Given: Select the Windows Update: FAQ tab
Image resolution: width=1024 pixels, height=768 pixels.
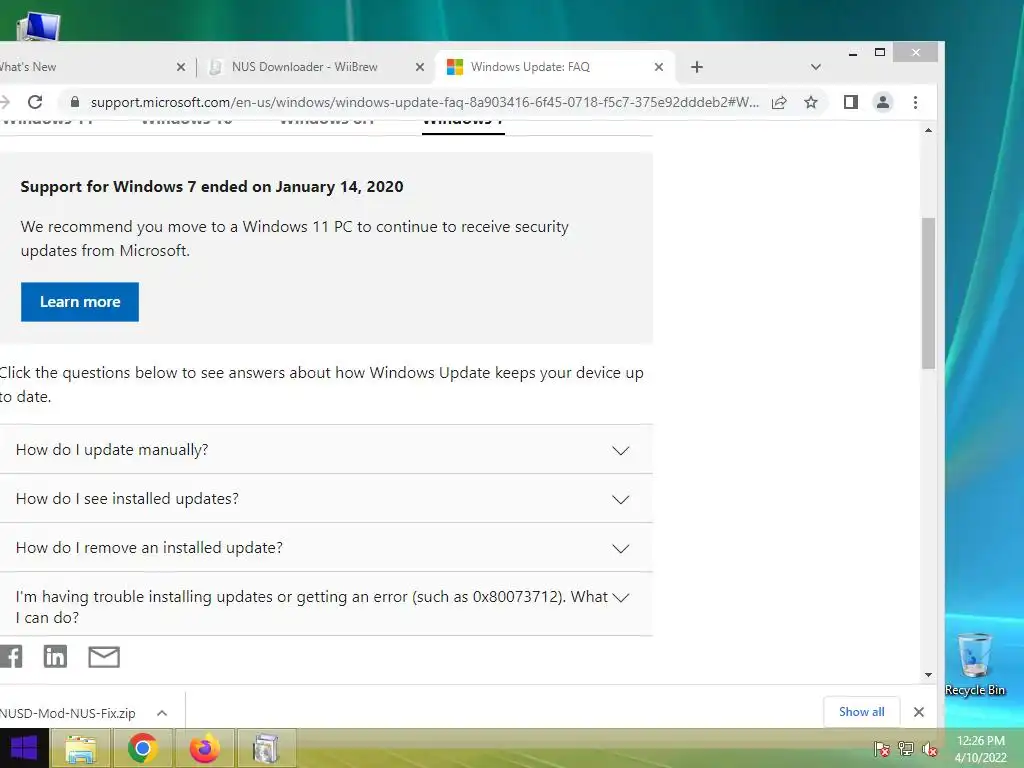Looking at the screenshot, I should point(555,67).
